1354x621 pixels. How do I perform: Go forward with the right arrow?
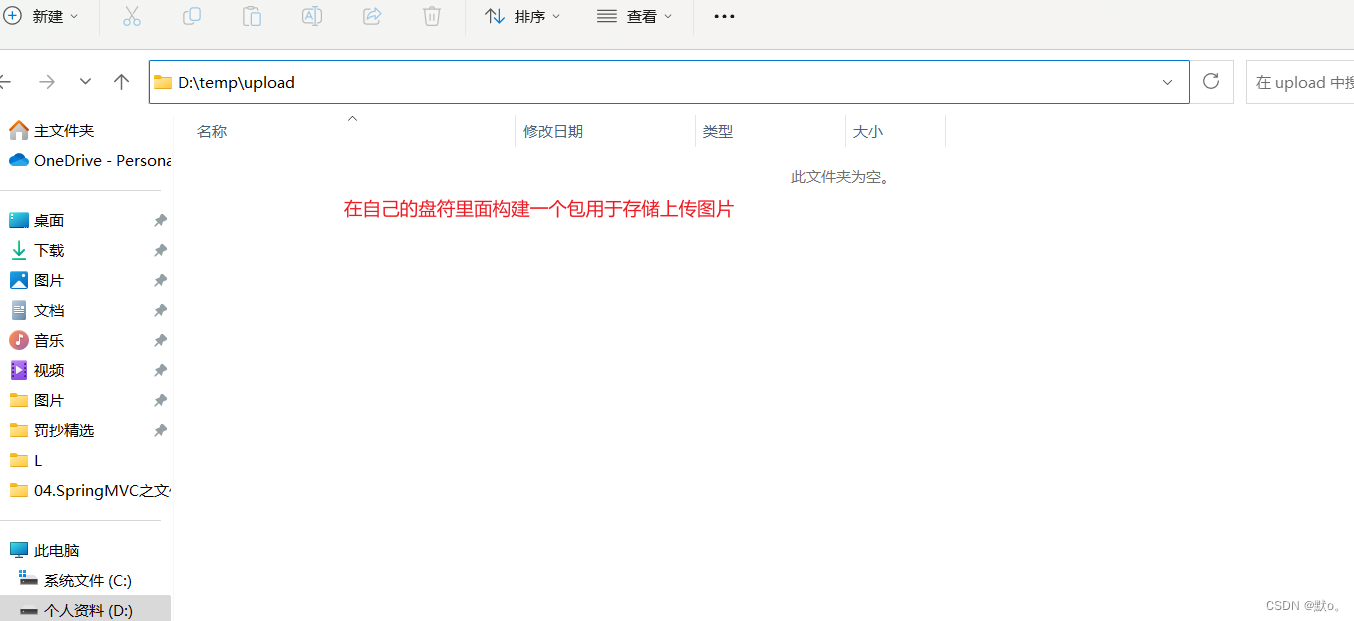tap(47, 82)
